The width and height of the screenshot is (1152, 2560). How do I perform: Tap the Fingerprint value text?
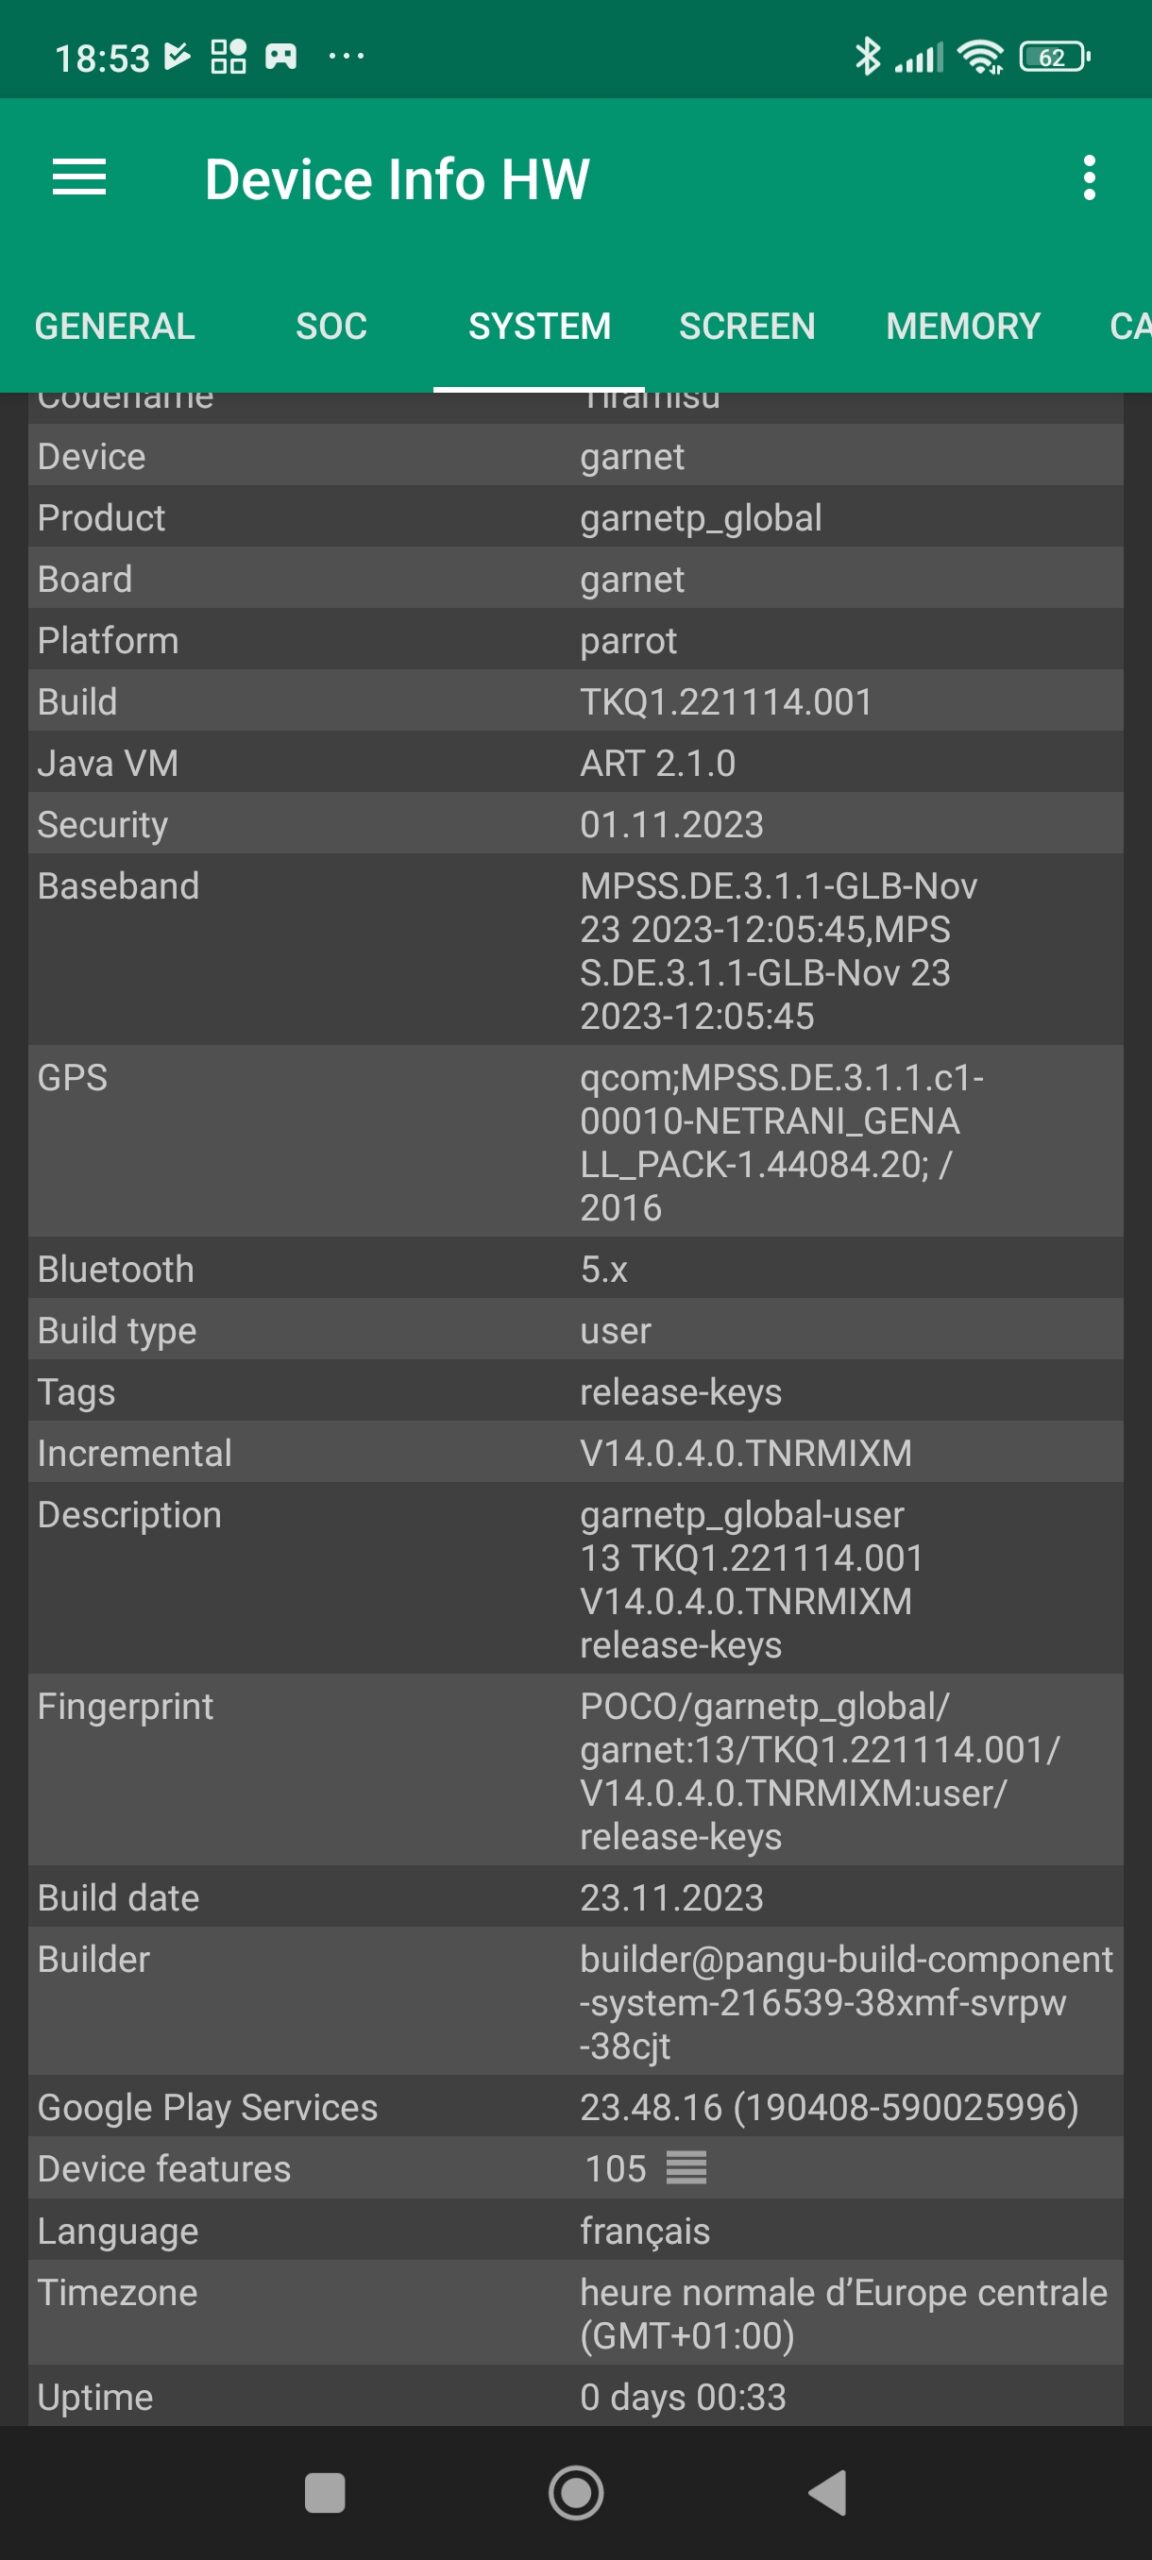coord(820,1771)
